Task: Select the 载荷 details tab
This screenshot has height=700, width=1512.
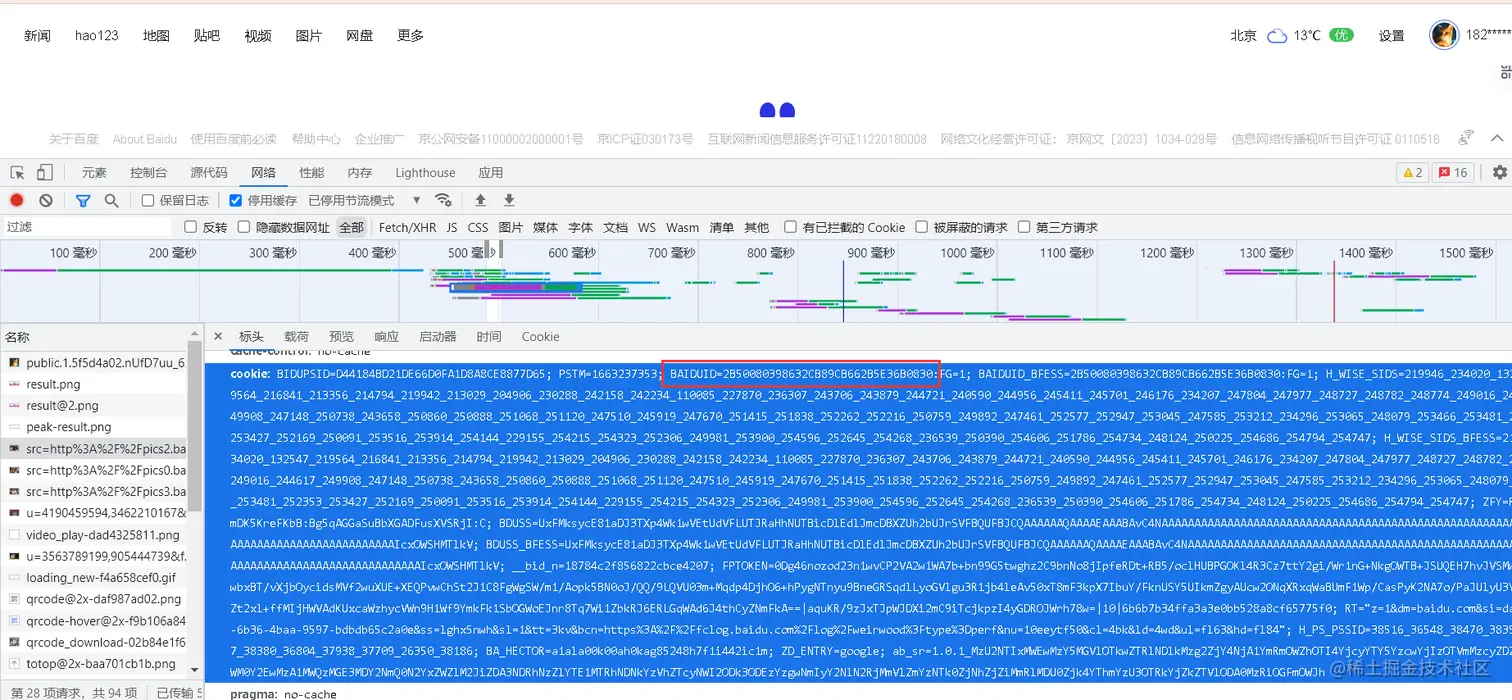Action: tap(297, 336)
